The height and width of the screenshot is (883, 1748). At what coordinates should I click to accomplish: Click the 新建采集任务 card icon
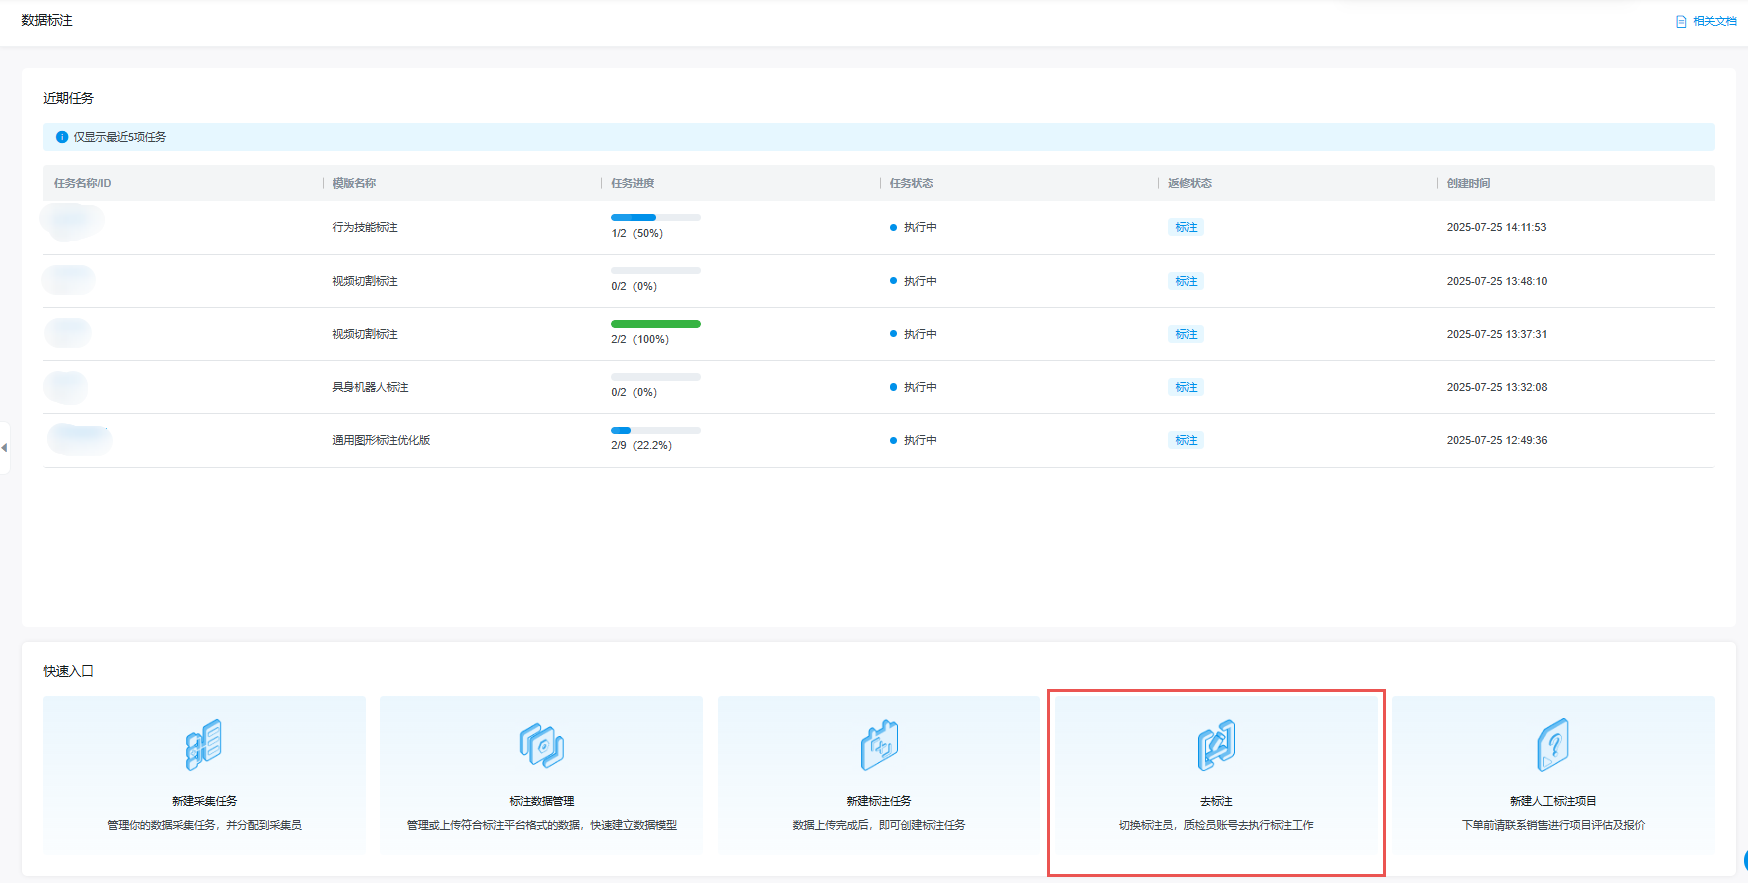pos(204,745)
